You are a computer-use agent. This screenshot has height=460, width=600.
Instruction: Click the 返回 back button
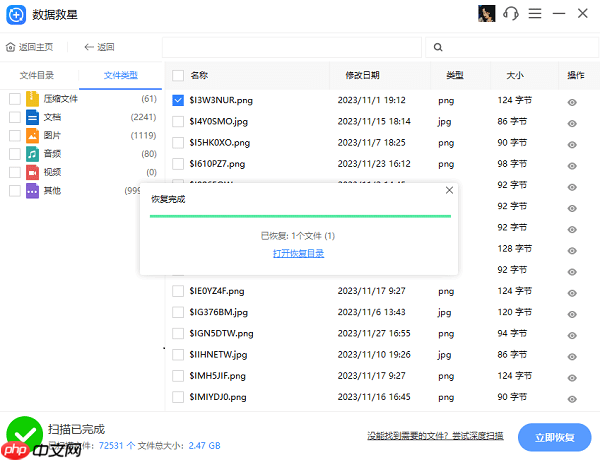[99, 47]
